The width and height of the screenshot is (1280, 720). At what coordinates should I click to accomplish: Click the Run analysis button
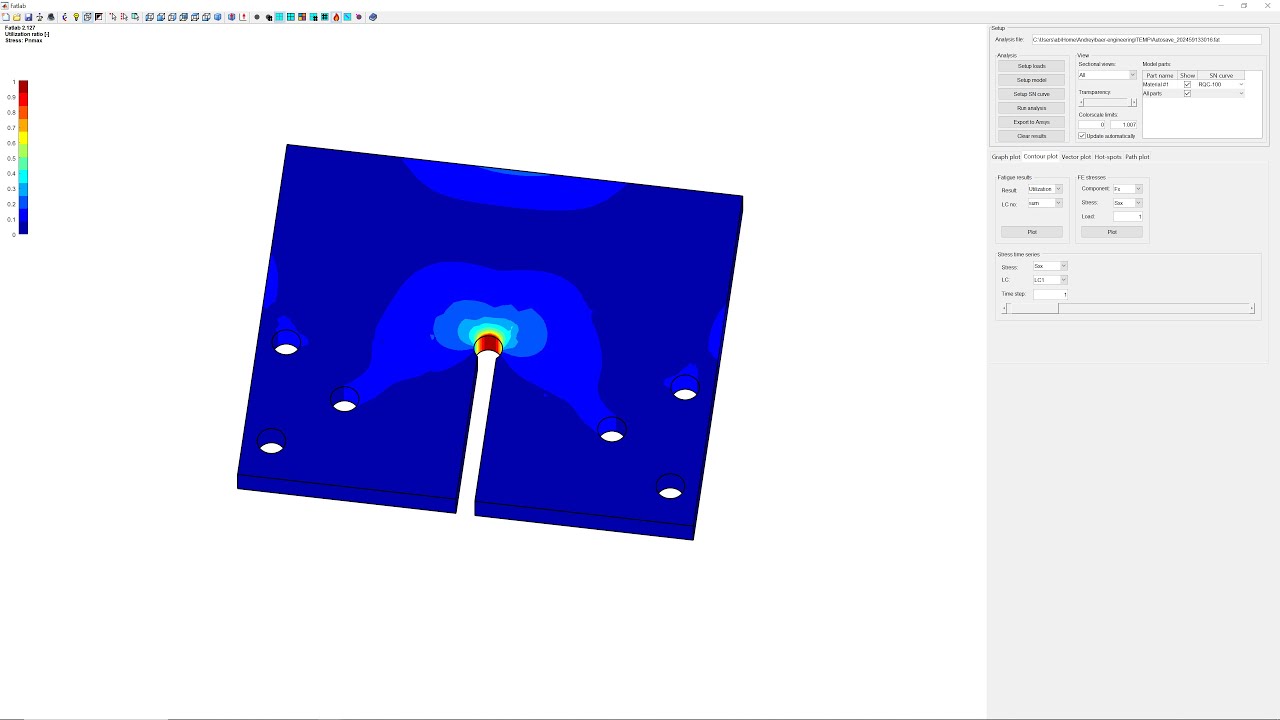pyautogui.click(x=1031, y=108)
